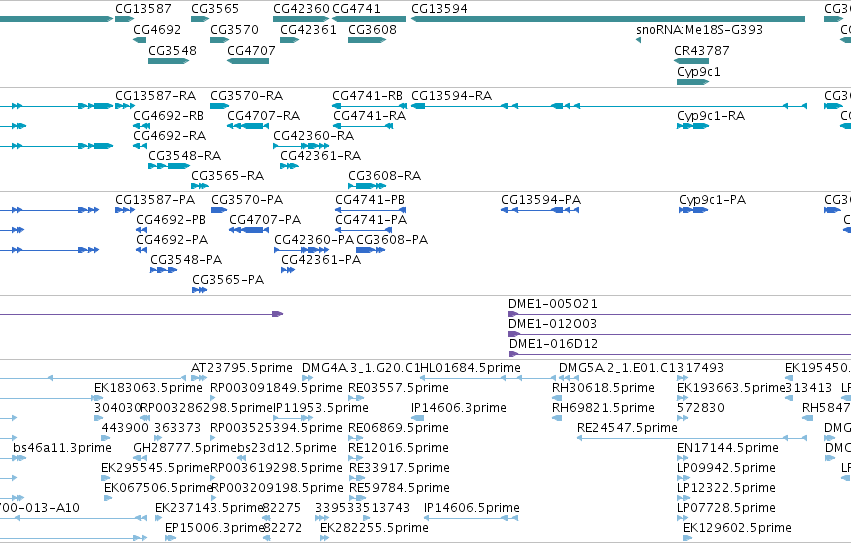Select the Cyp9c1 gene bar

click(693, 82)
